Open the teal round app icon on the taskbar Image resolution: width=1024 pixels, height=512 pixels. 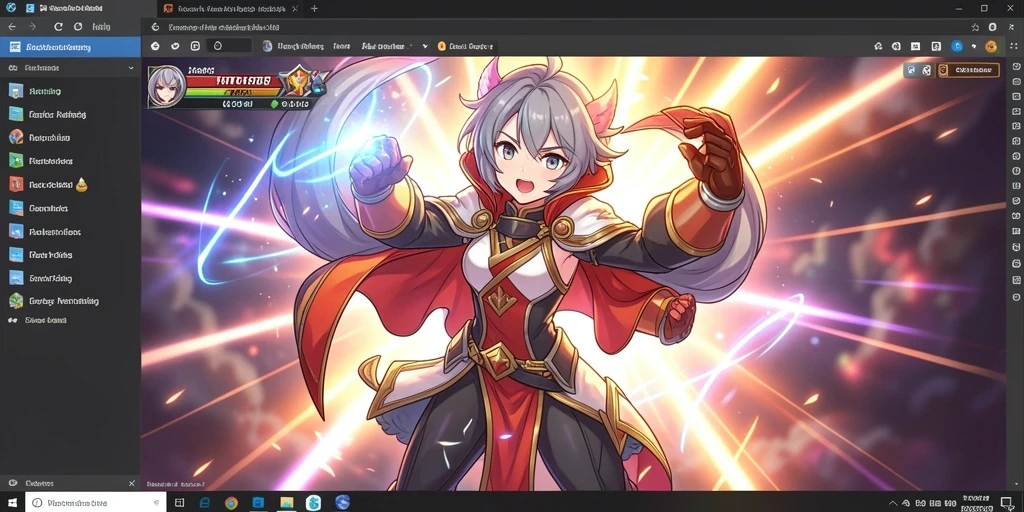(x=314, y=502)
